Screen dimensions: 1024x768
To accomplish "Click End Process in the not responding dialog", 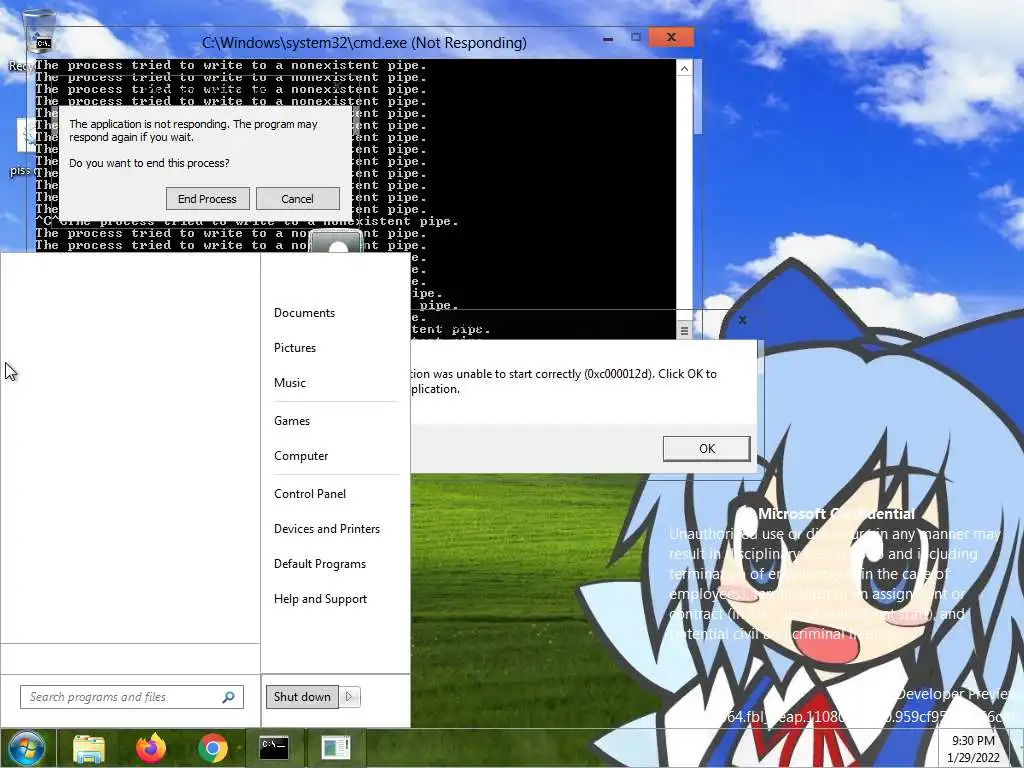I will [208, 199].
